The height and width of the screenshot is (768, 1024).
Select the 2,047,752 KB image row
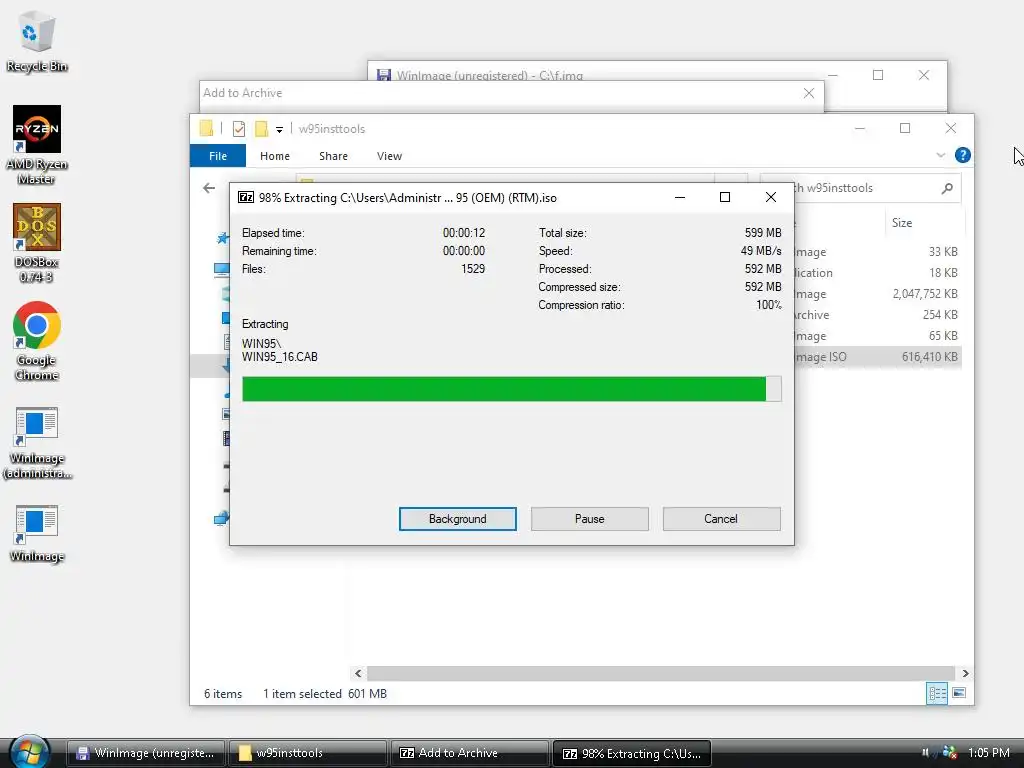878,294
